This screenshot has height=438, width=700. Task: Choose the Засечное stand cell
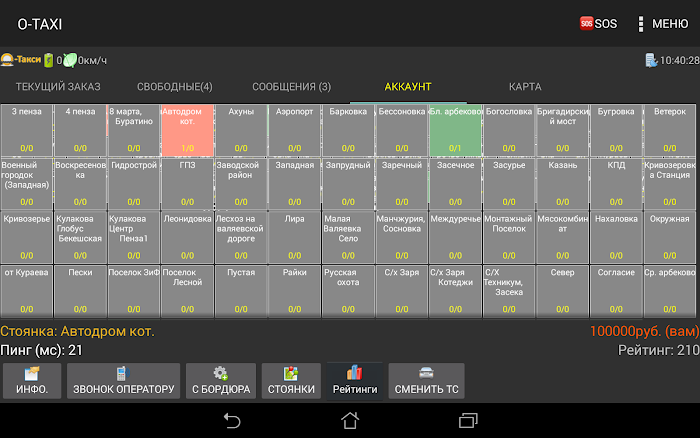455,184
